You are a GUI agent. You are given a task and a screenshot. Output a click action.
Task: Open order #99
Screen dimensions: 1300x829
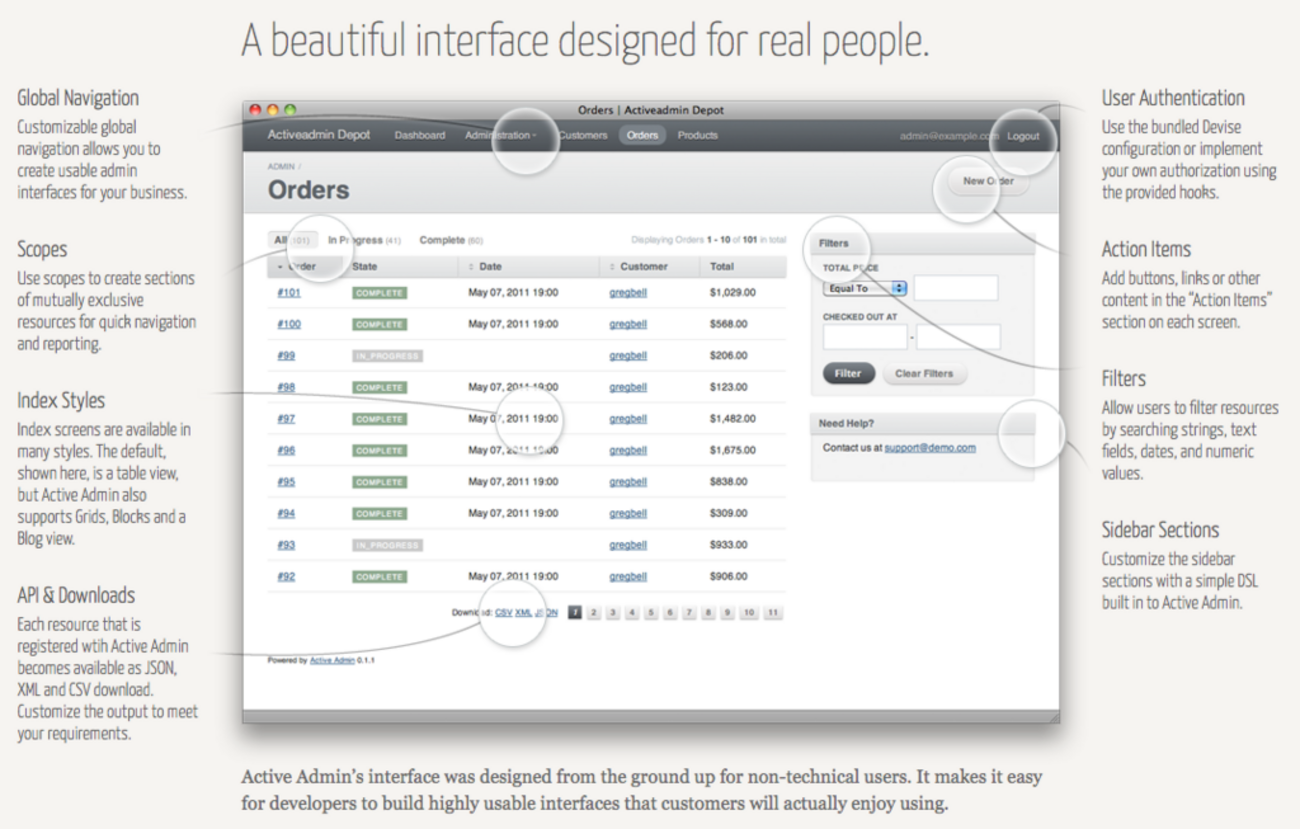286,356
